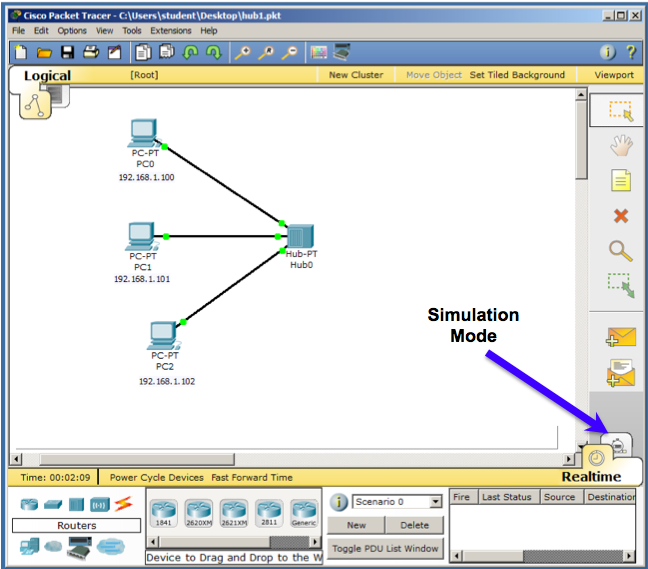Image resolution: width=648 pixels, height=569 pixels.
Task: Zoom in with the magnifier plus icon
Action: [242, 53]
